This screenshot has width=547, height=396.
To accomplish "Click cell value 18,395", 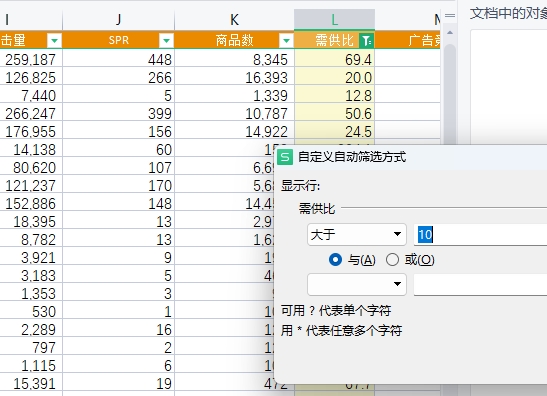I will (x=34, y=222).
